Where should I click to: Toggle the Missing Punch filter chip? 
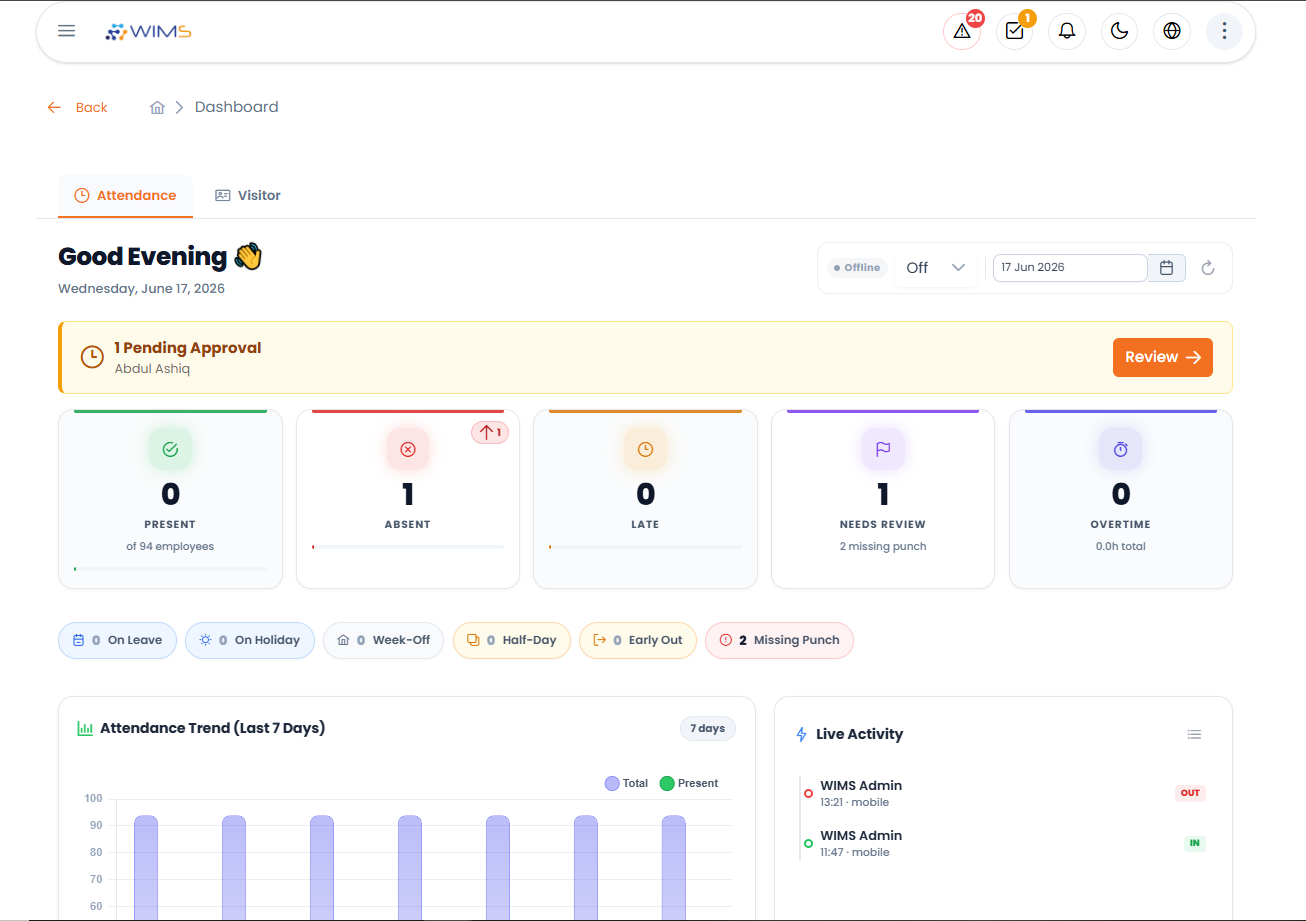(x=779, y=640)
